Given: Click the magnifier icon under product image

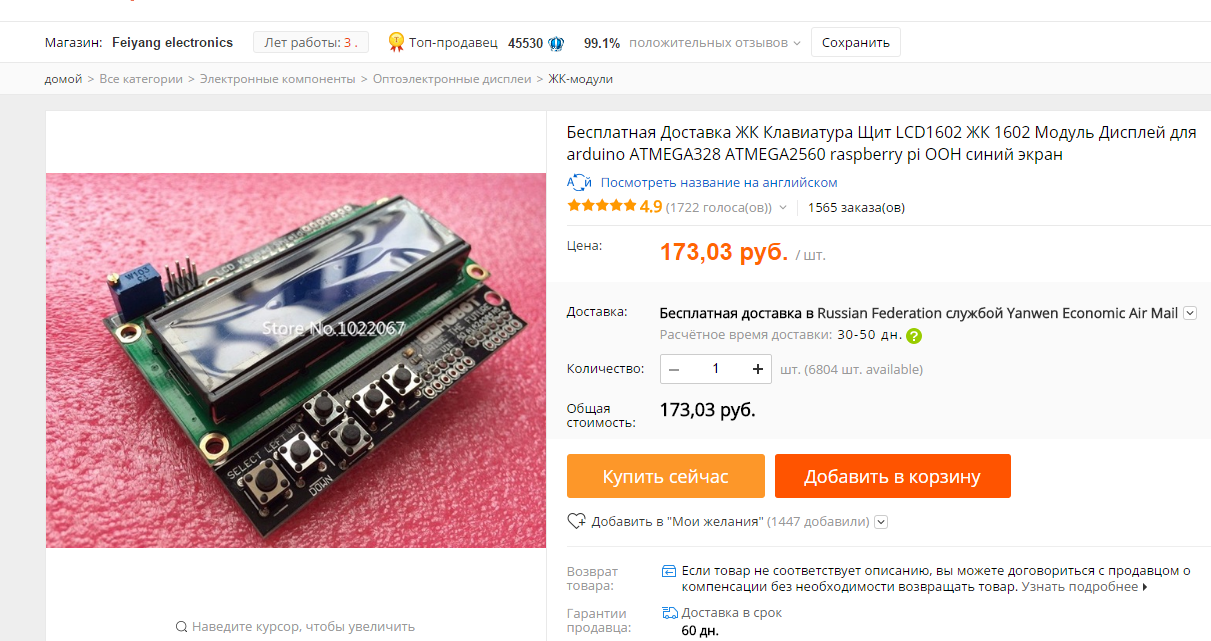Looking at the screenshot, I should point(181,627).
